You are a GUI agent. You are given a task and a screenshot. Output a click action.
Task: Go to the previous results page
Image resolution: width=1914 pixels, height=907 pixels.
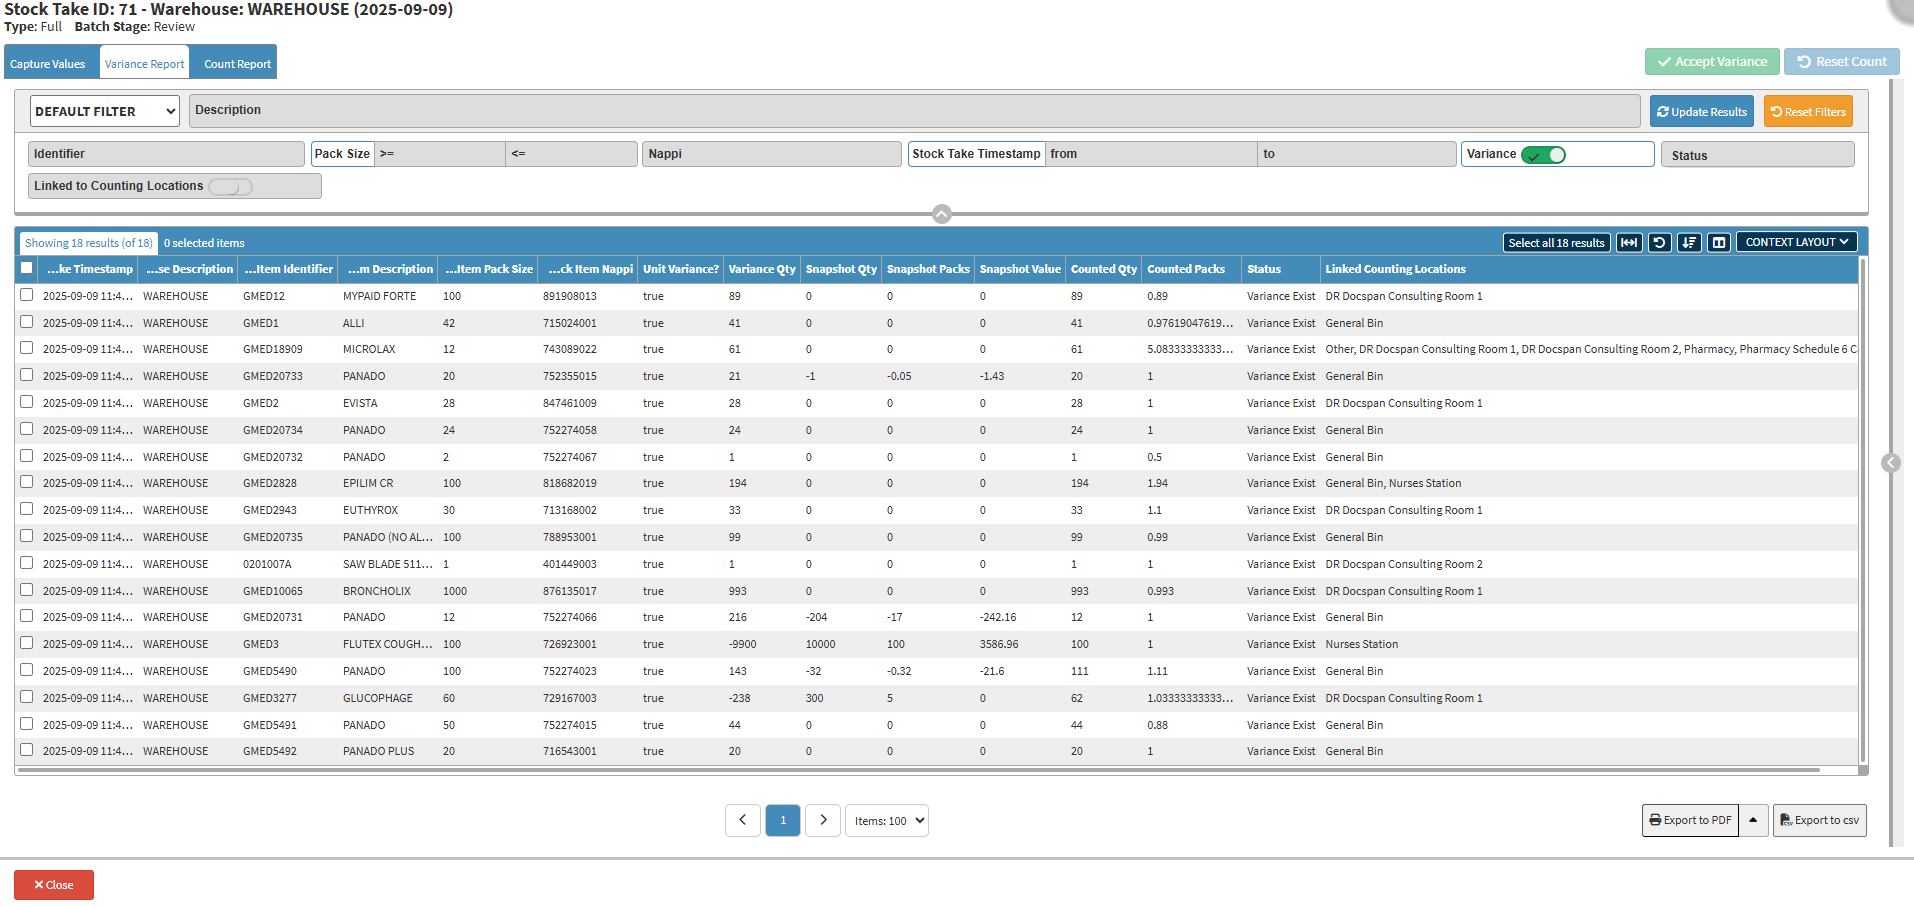click(742, 820)
